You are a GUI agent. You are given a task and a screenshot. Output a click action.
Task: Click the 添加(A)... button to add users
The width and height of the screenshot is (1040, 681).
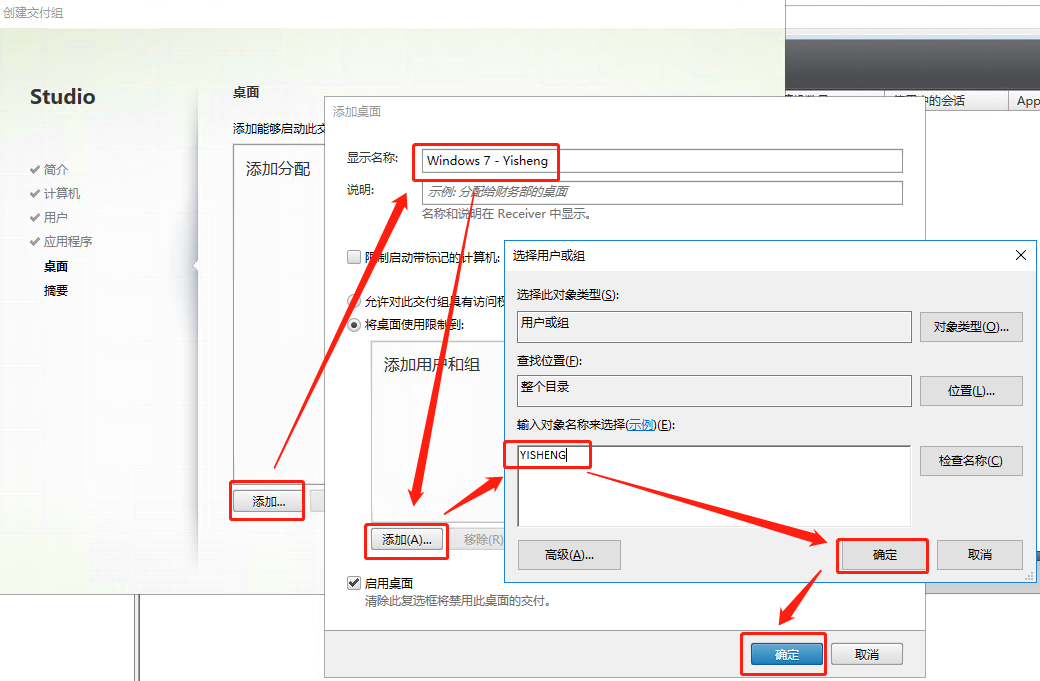click(405, 540)
